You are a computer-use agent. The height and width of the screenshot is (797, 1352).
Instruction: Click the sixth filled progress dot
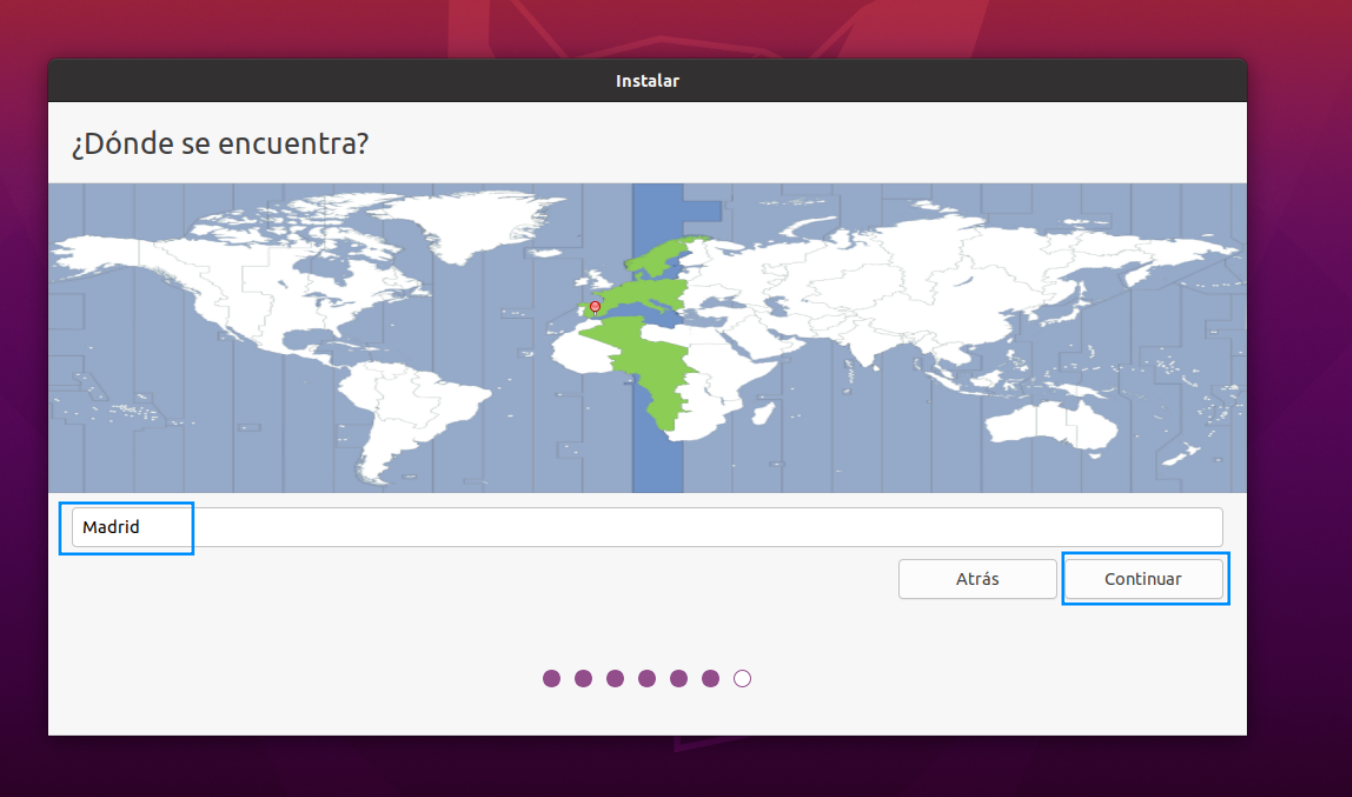[x=711, y=679]
